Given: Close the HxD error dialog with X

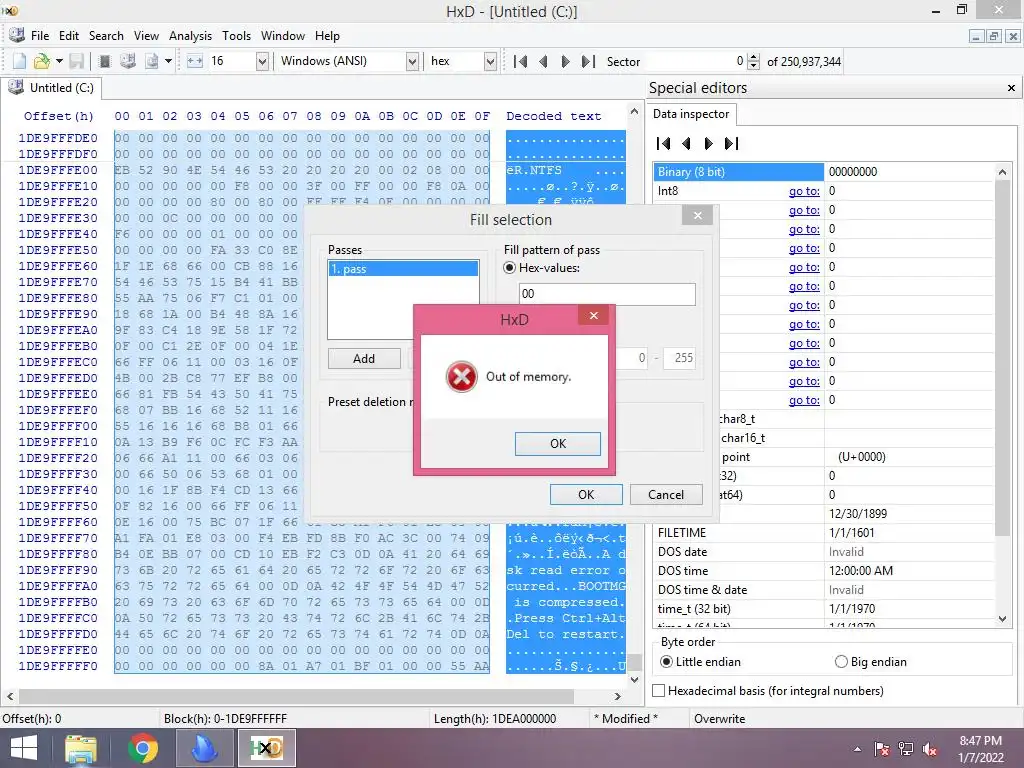Looking at the screenshot, I should 593,316.
